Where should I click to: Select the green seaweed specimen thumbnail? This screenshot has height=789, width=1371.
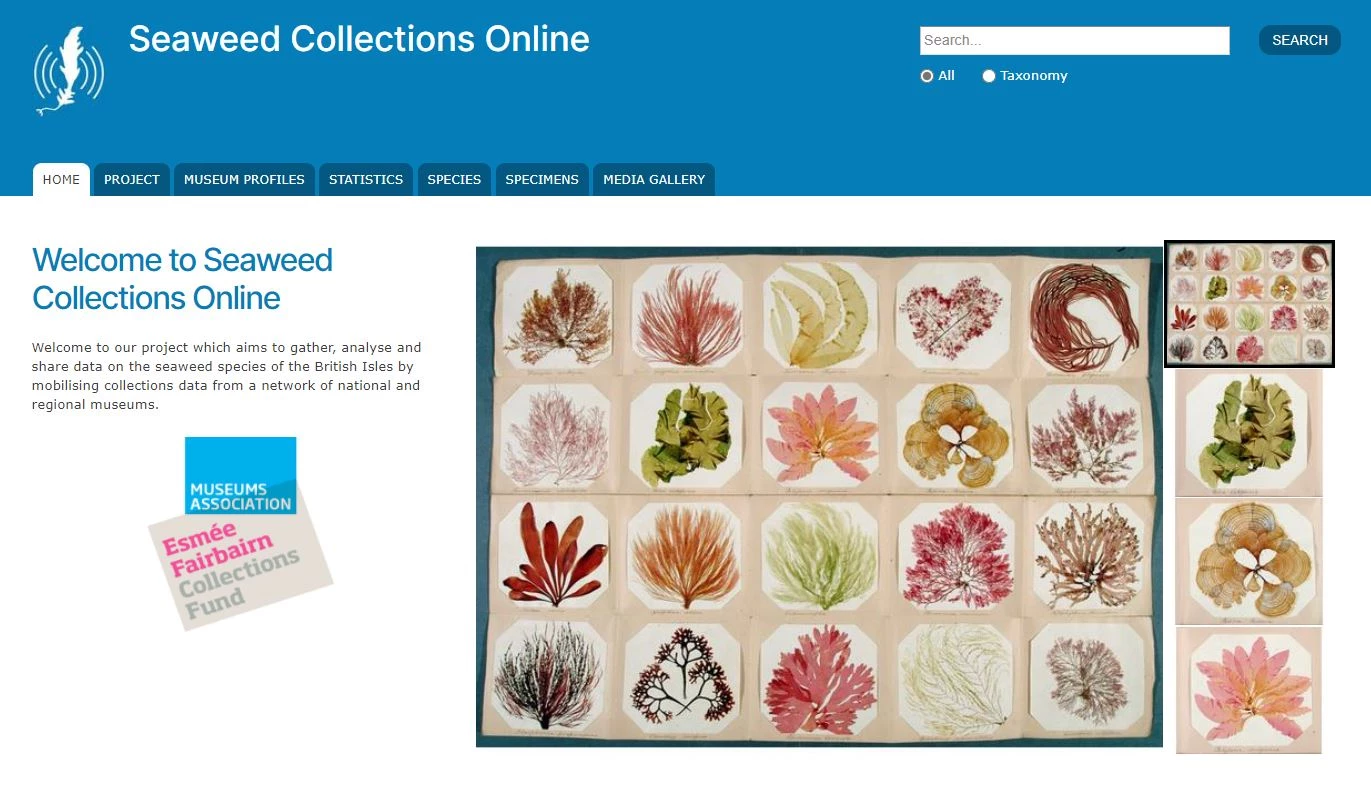[x=1249, y=433]
